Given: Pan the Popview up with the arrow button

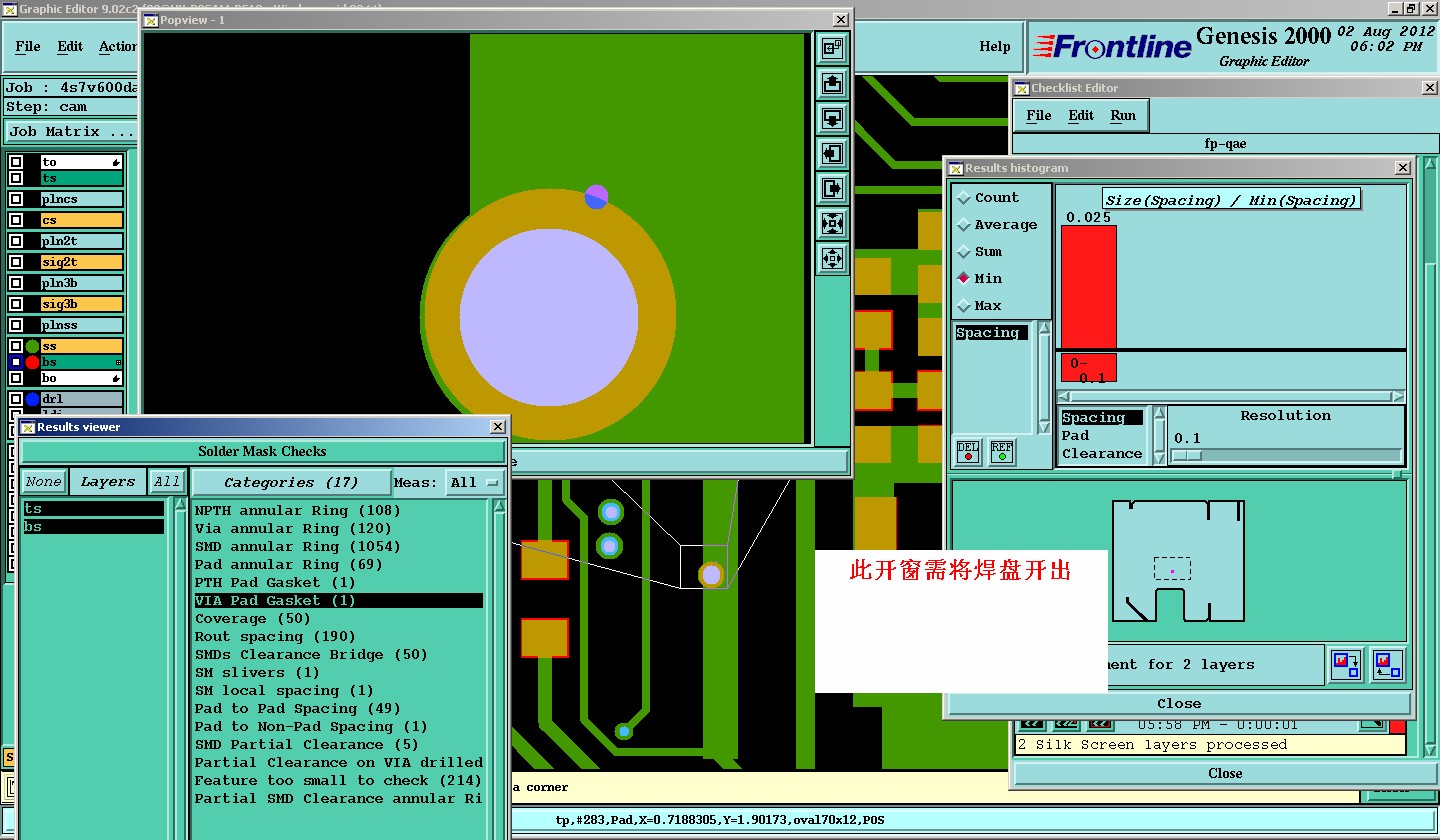Looking at the screenshot, I should [832, 83].
